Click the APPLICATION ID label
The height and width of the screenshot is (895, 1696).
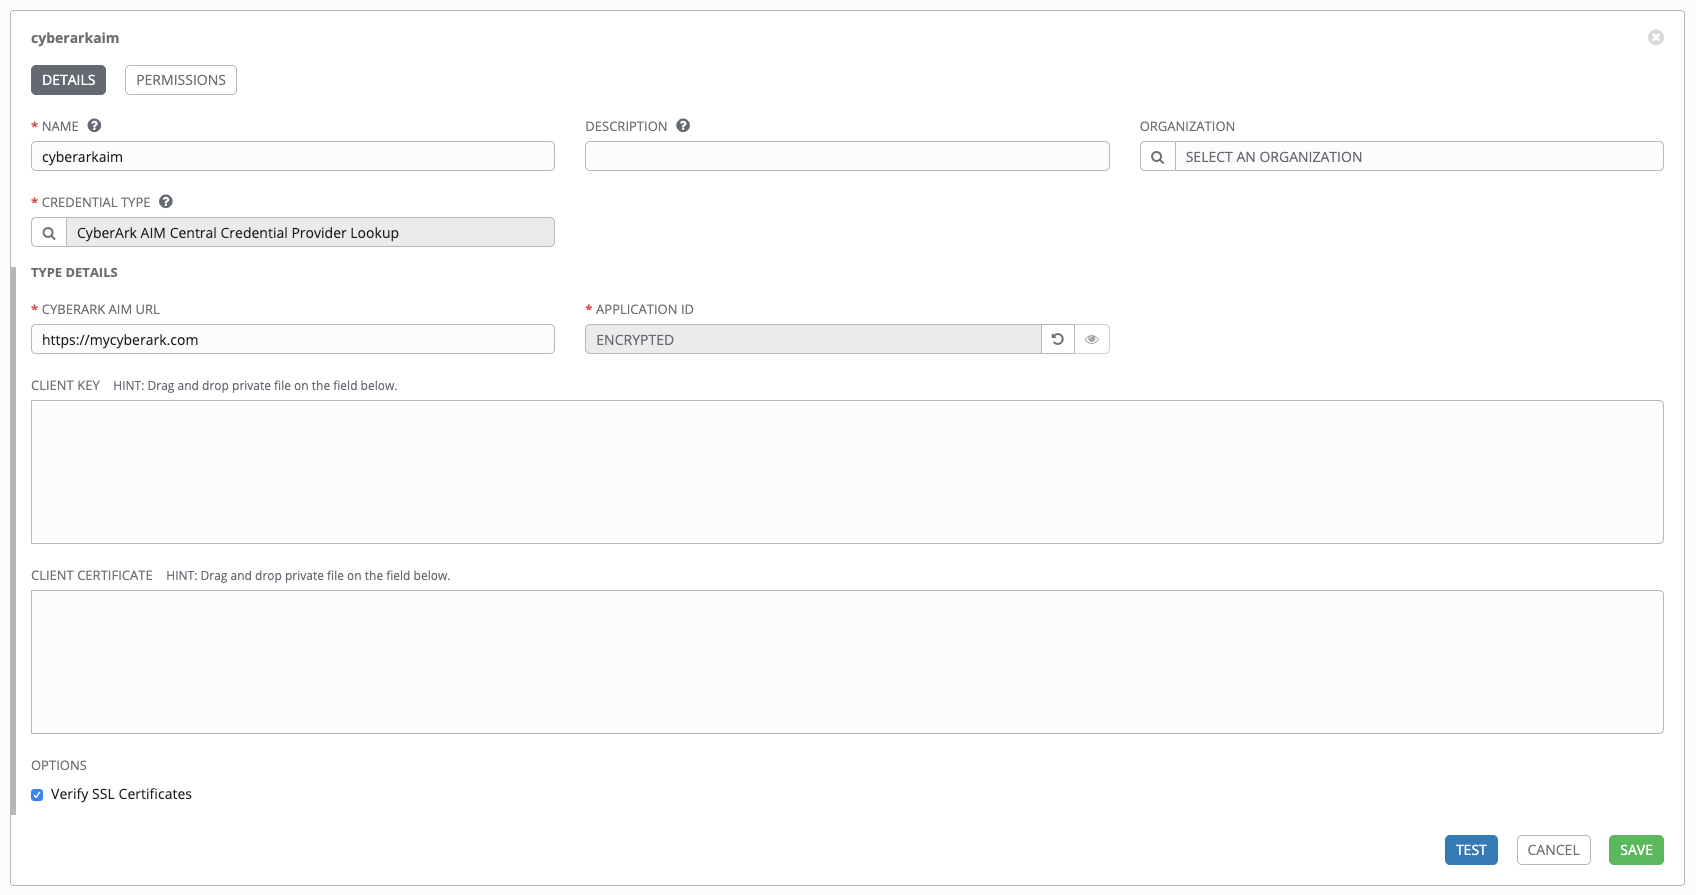click(x=644, y=309)
